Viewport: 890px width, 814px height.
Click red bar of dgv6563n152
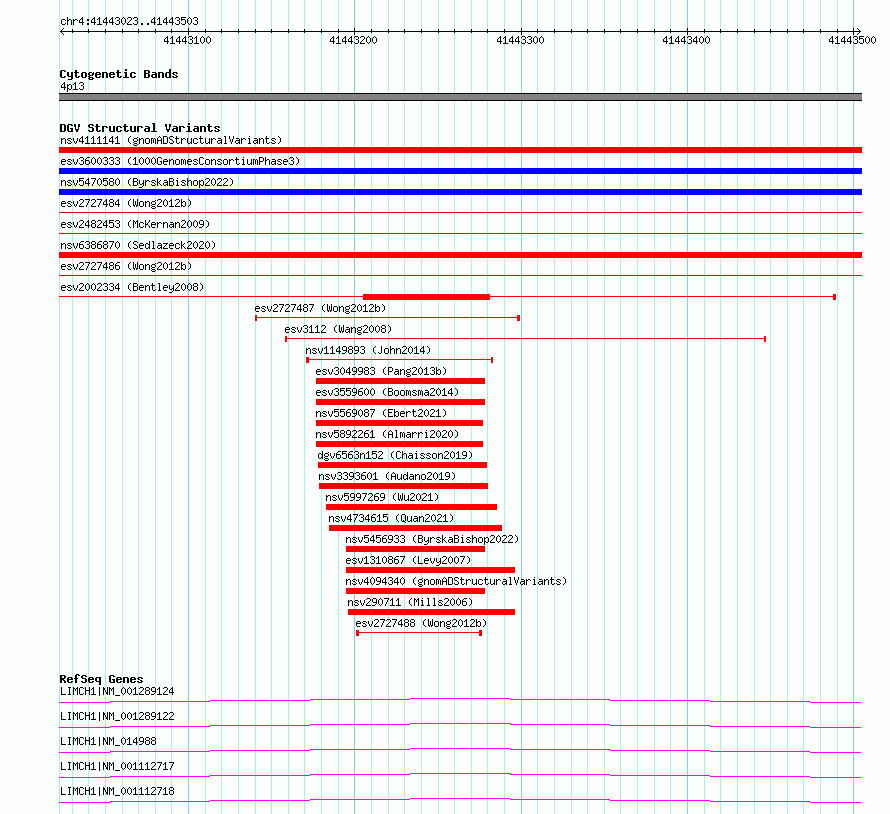[x=402, y=465]
